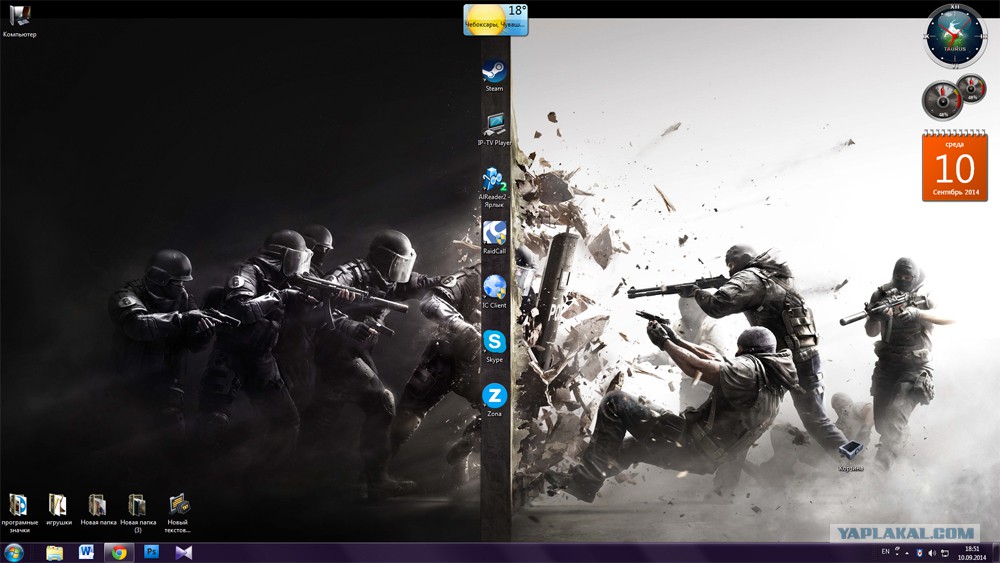The width and height of the screenshot is (1000, 563).
Task: Open the volume speaker tray icon
Action: click(x=932, y=553)
